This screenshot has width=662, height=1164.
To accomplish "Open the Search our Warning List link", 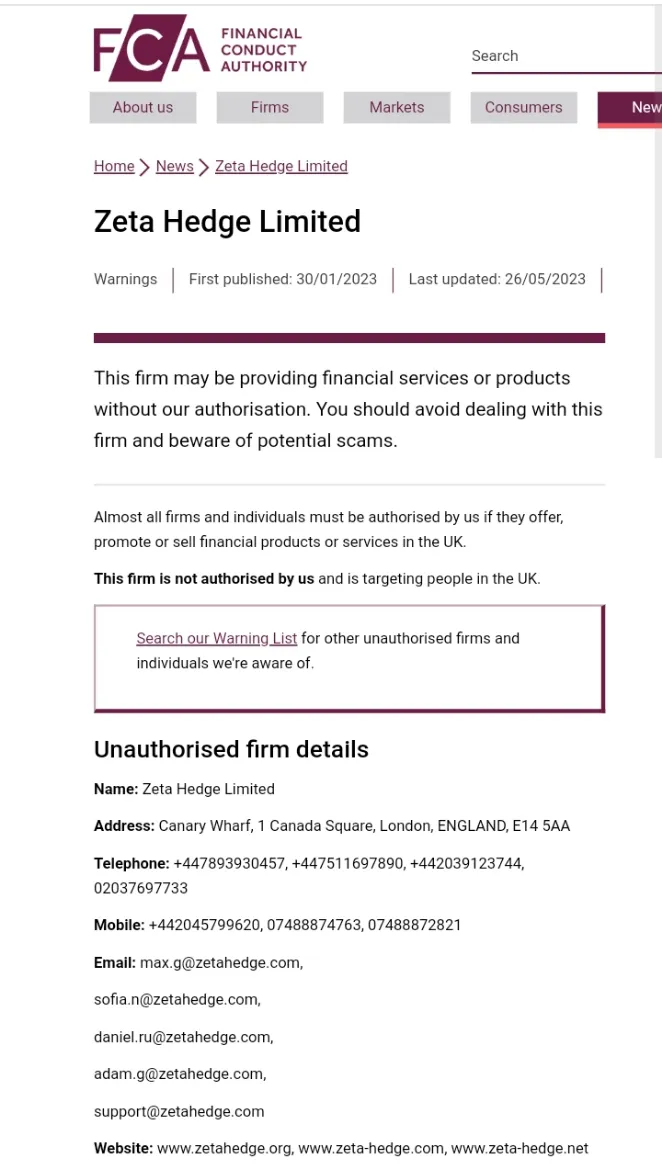I will click(217, 638).
